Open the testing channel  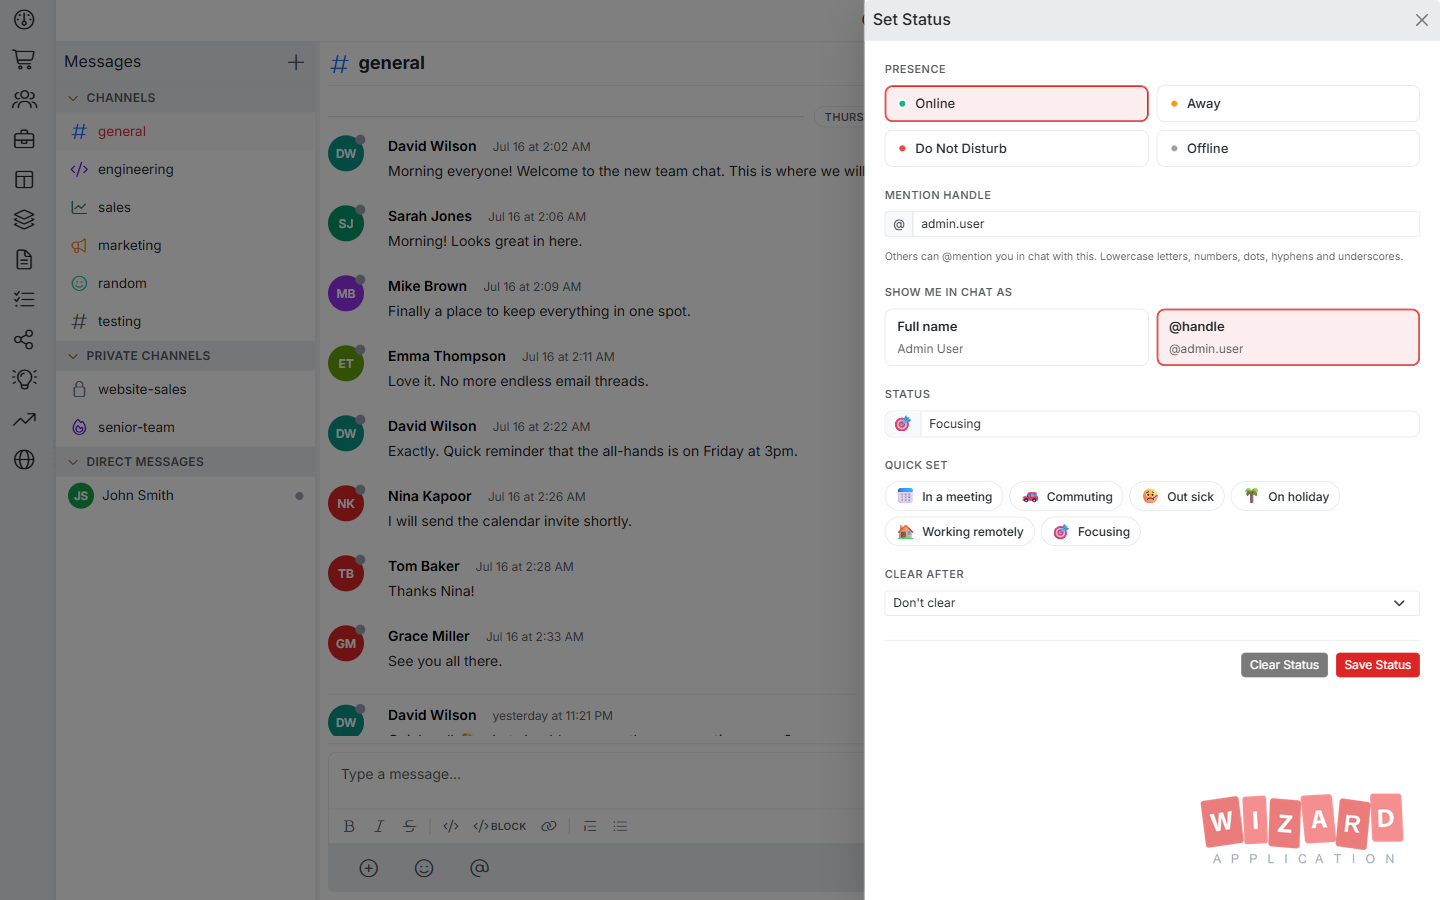(x=186, y=321)
